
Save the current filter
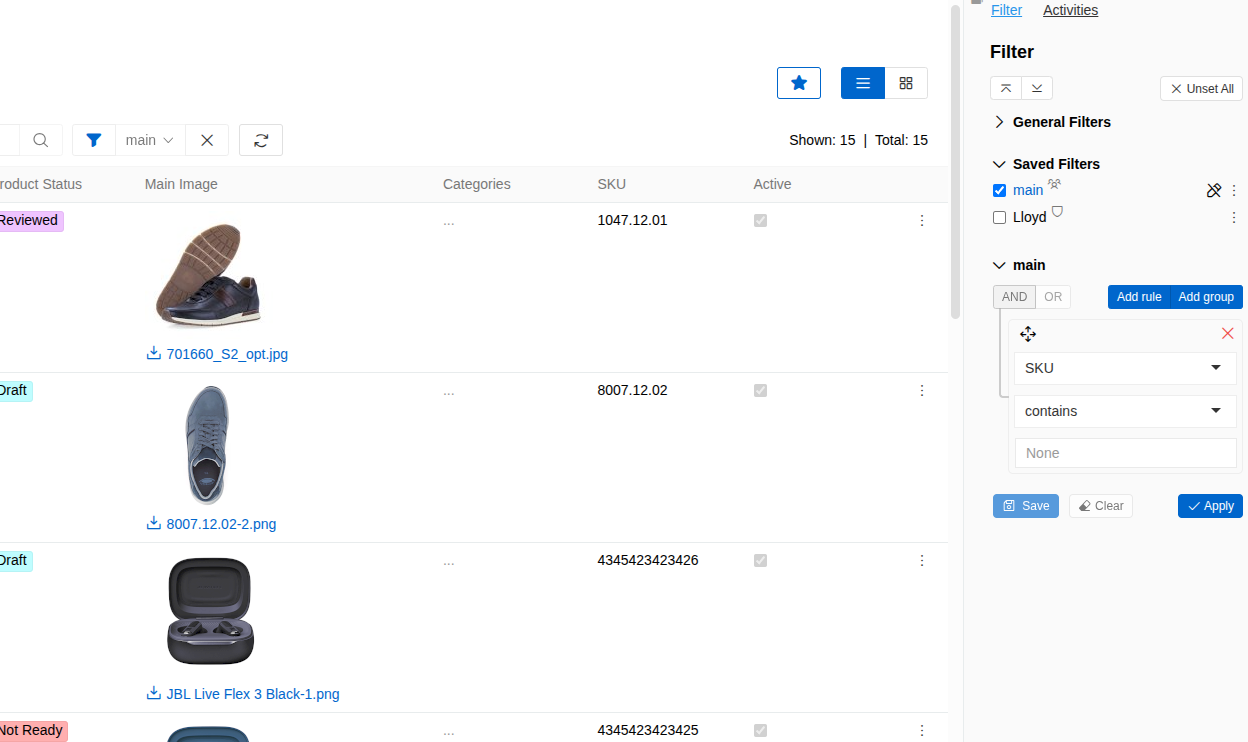[1026, 506]
